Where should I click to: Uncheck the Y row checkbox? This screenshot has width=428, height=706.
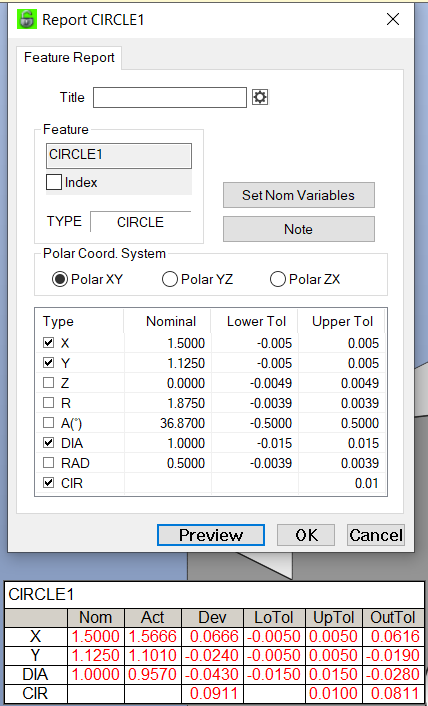[x=48, y=362]
